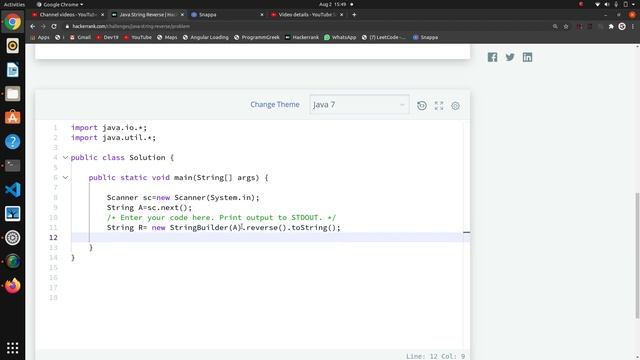Open the Java 7 language dropdown
Screen dimensions: 640x360
(359, 105)
